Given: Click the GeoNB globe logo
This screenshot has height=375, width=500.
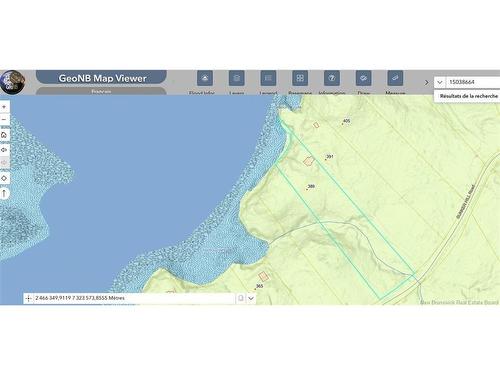Looking at the screenshot, I should [12, 82].
